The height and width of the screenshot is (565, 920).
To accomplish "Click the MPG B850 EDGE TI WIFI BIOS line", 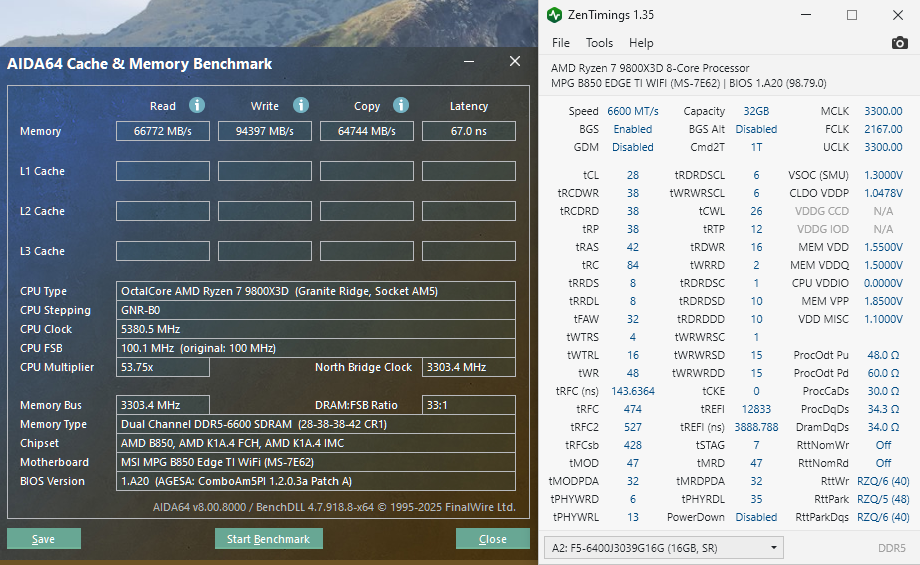I will point(688,83).
